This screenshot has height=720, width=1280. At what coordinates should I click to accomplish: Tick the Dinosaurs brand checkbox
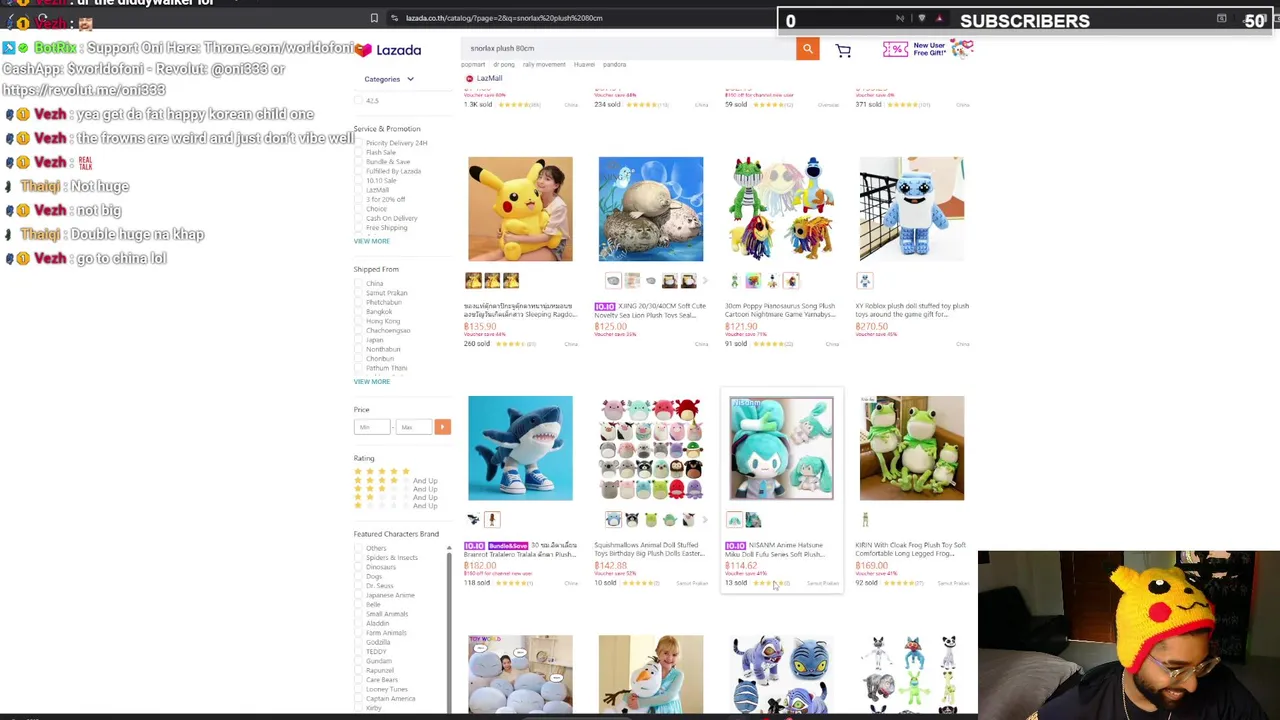(358, 567)
